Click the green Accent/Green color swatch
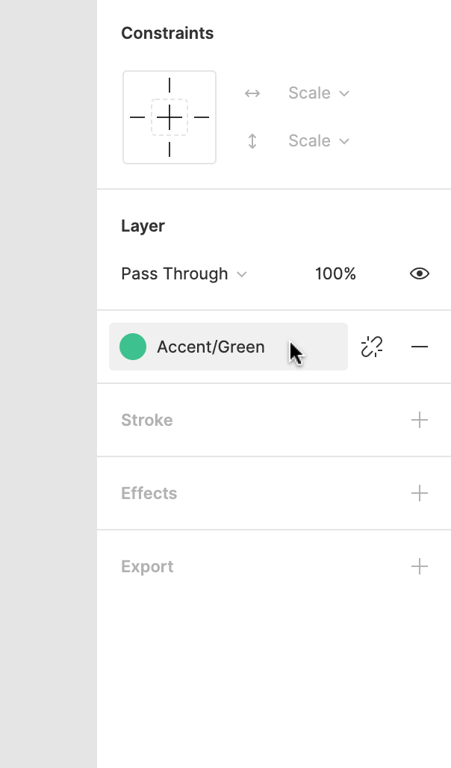Image resolution: width=451 pixels, height=768 pixels. tap(133, 347)
